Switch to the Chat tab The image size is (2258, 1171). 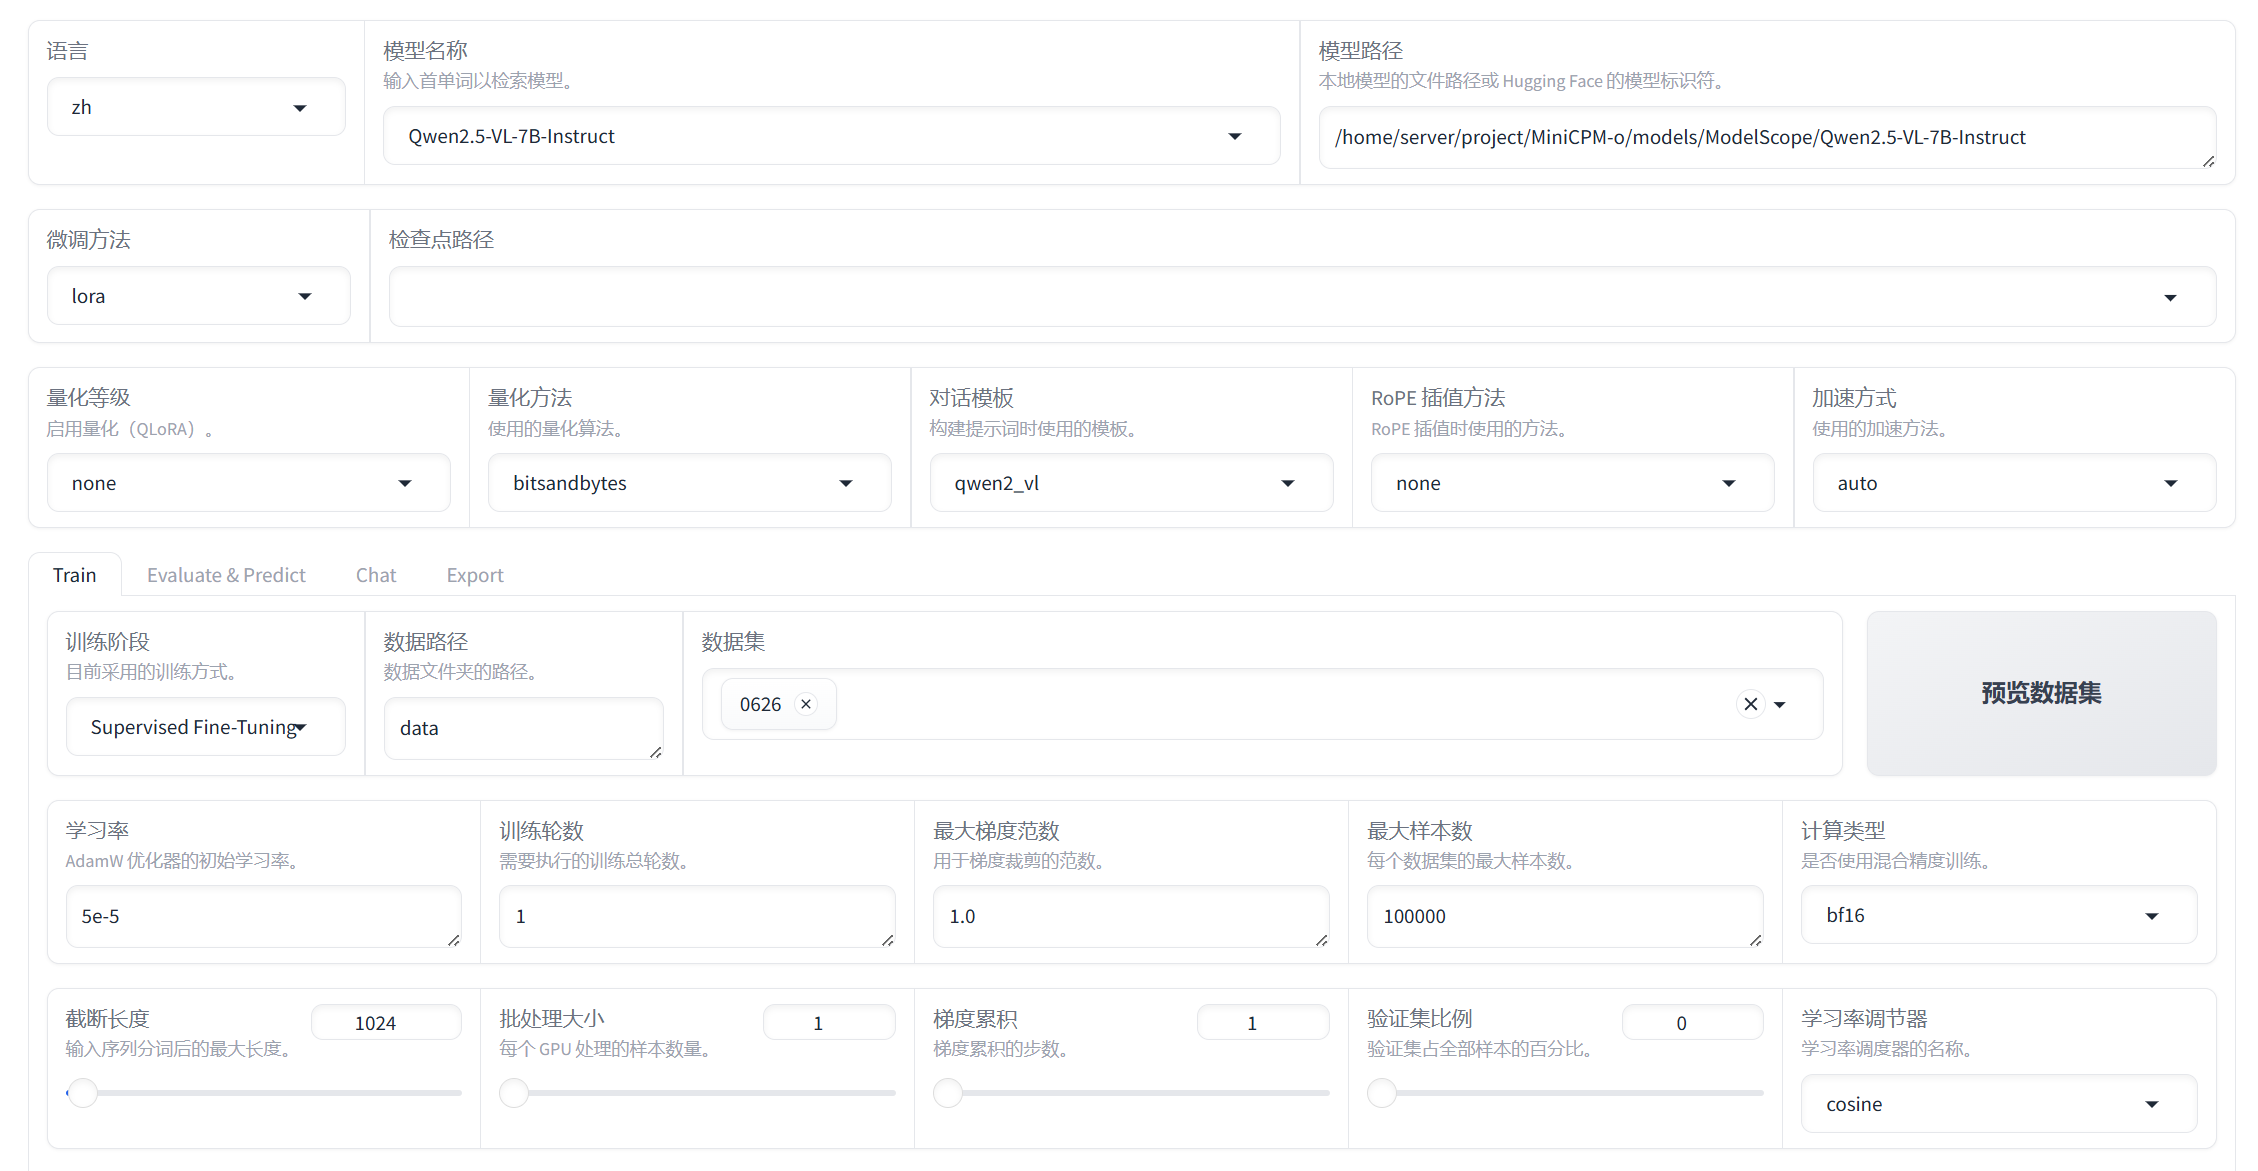[x=376, y=575]
